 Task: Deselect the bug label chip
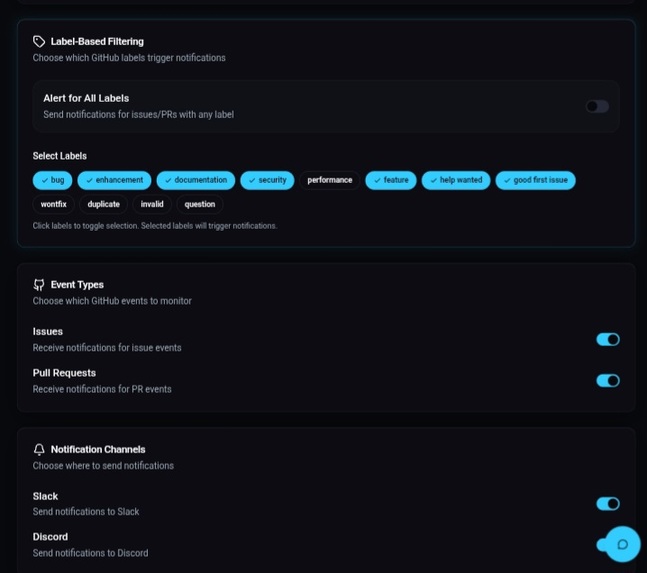click(52, 180)
